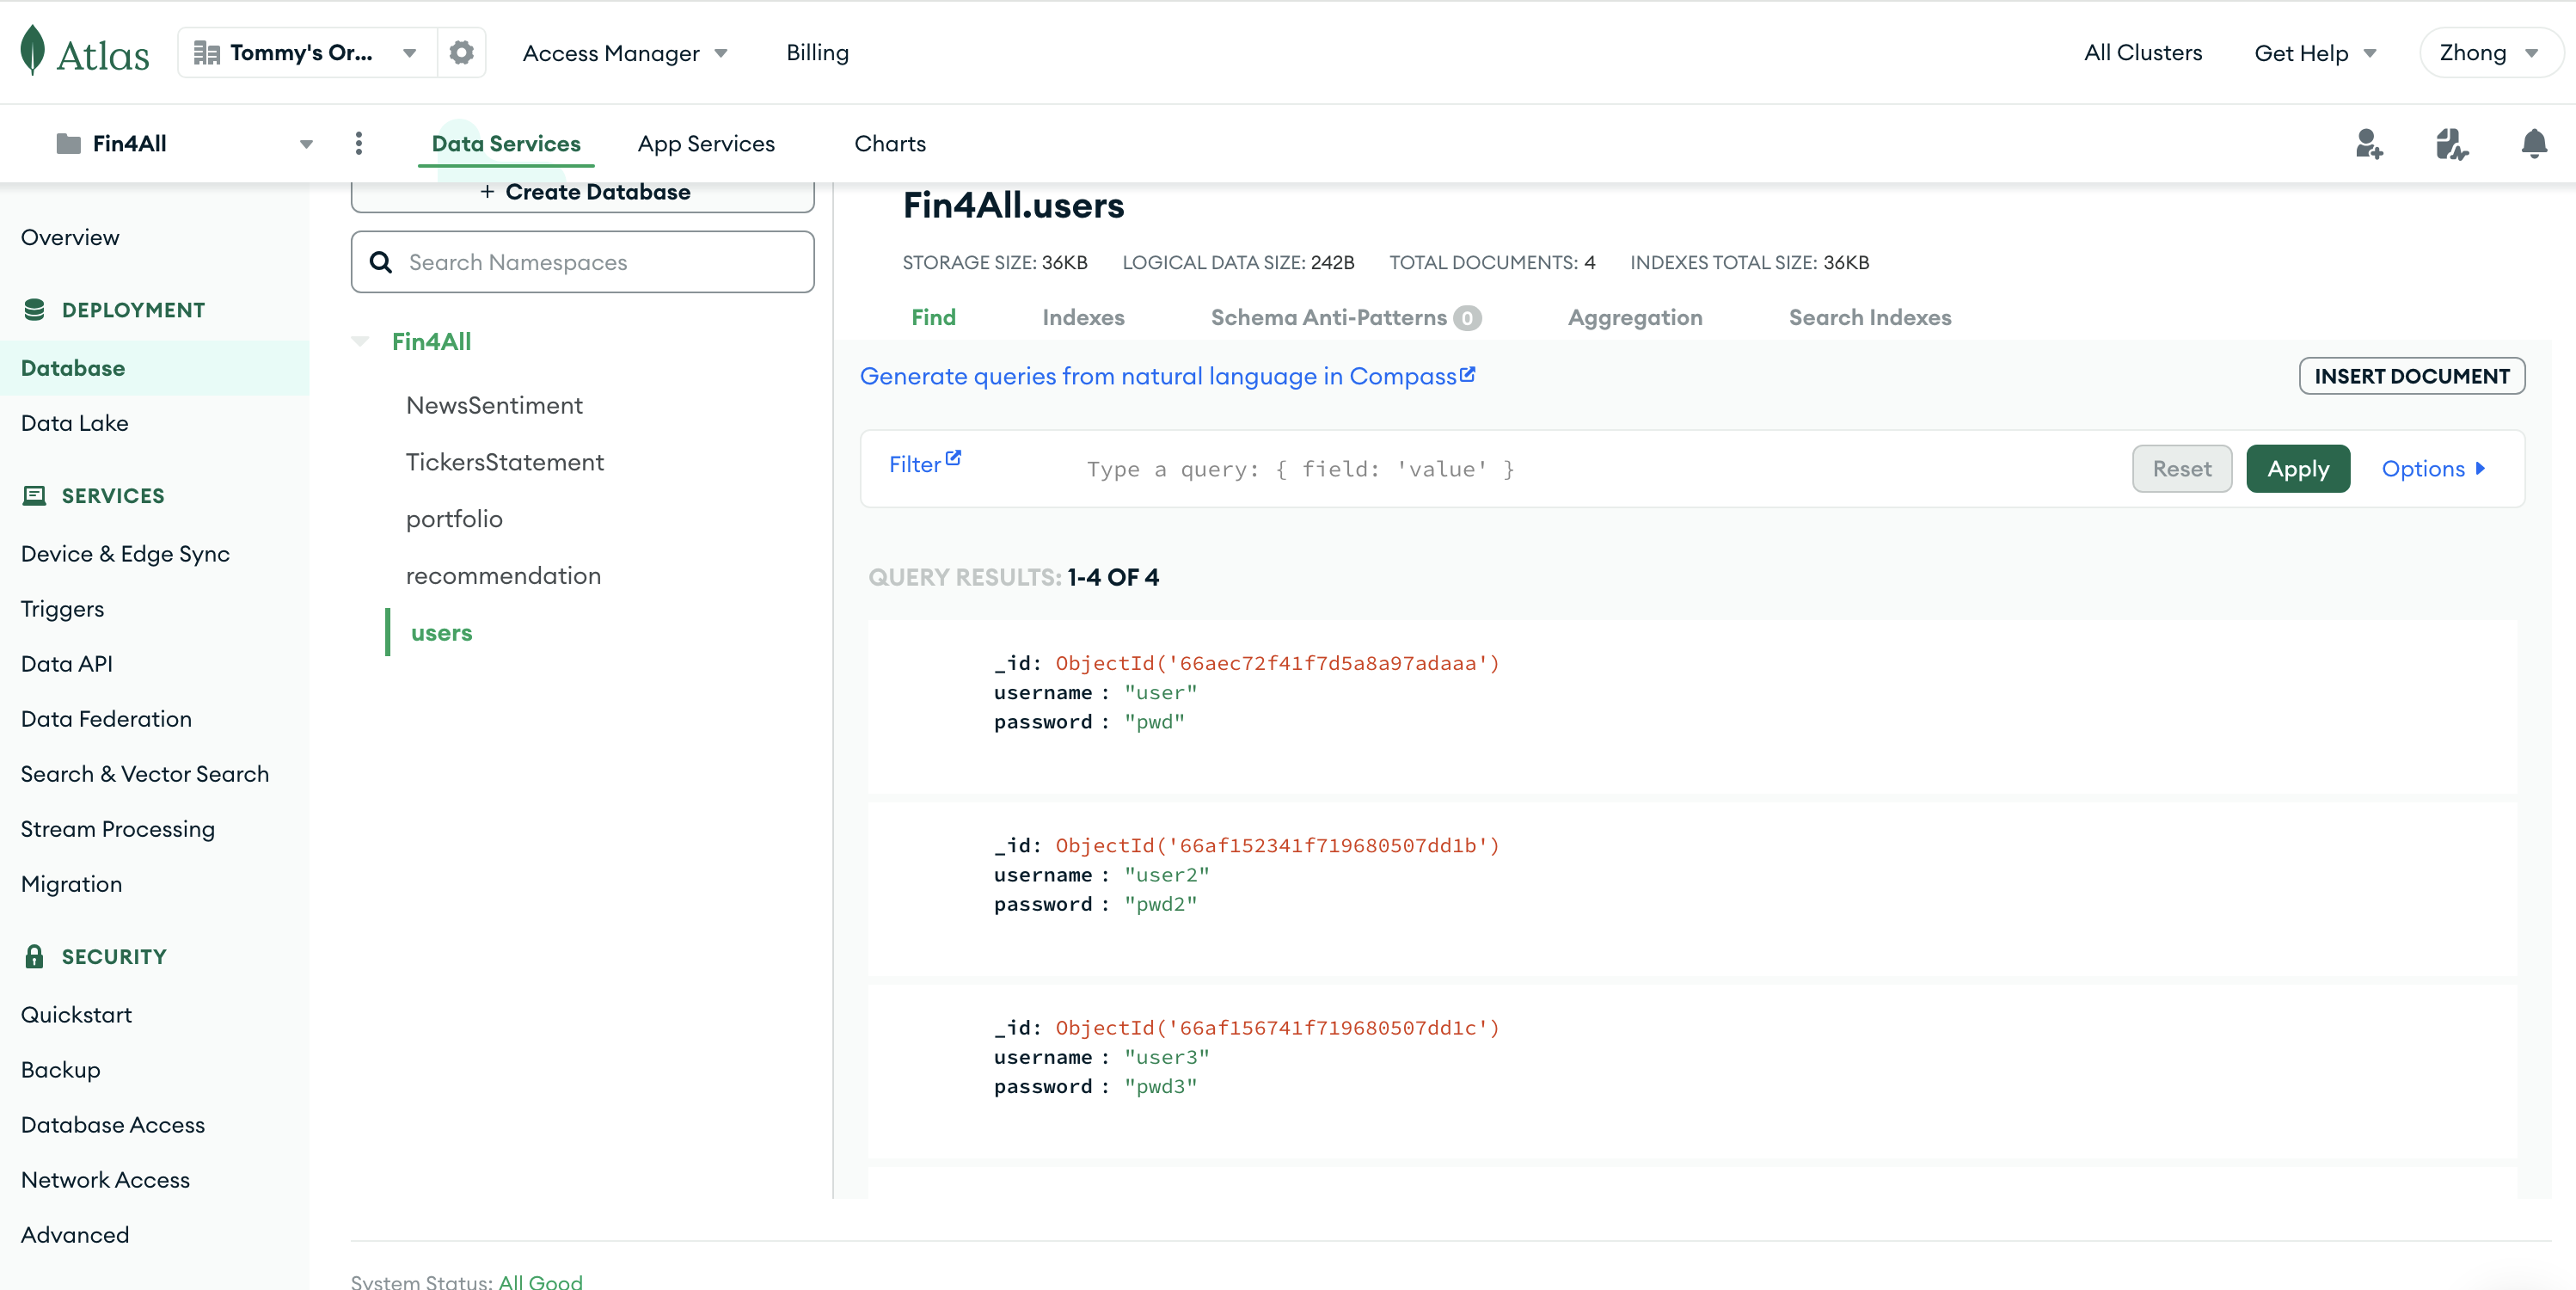
Task: Click the Atlas leaf logo
Action: [33, 50]
